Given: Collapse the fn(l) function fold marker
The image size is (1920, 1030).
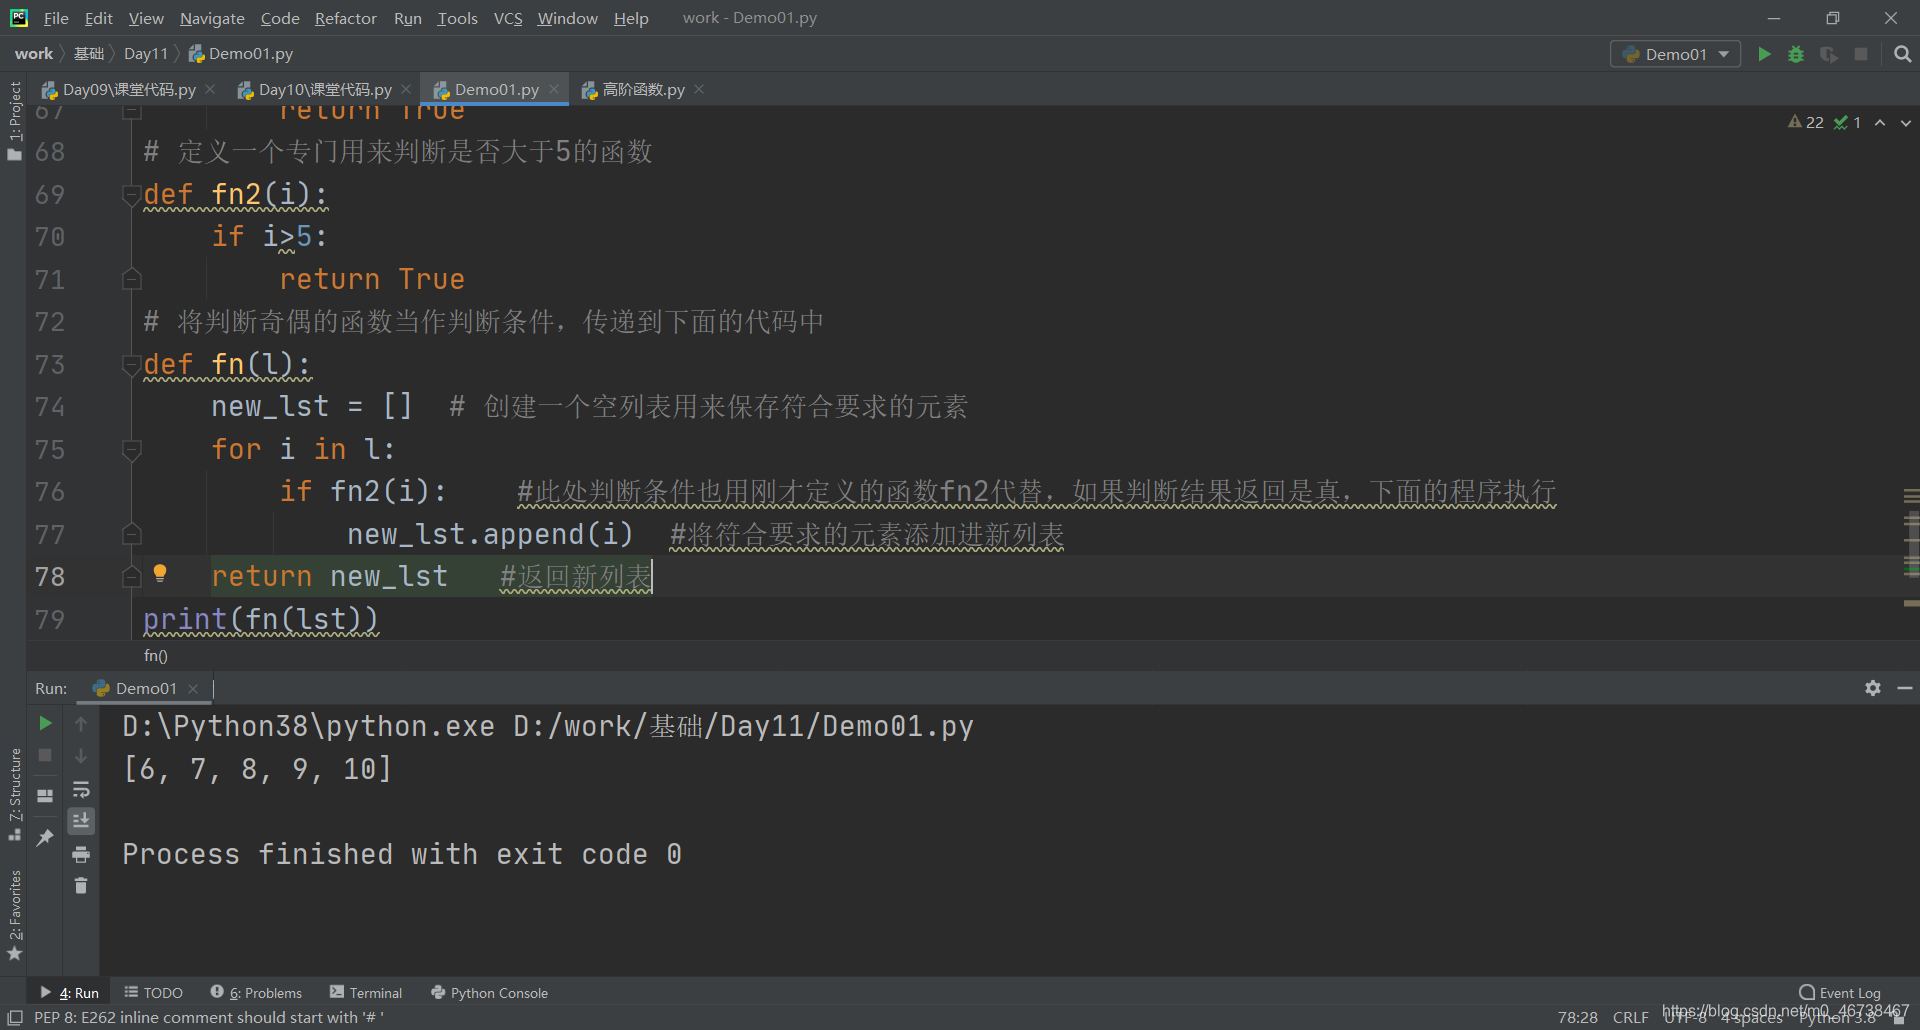Looking at the screenshot, I should point(131,364).
